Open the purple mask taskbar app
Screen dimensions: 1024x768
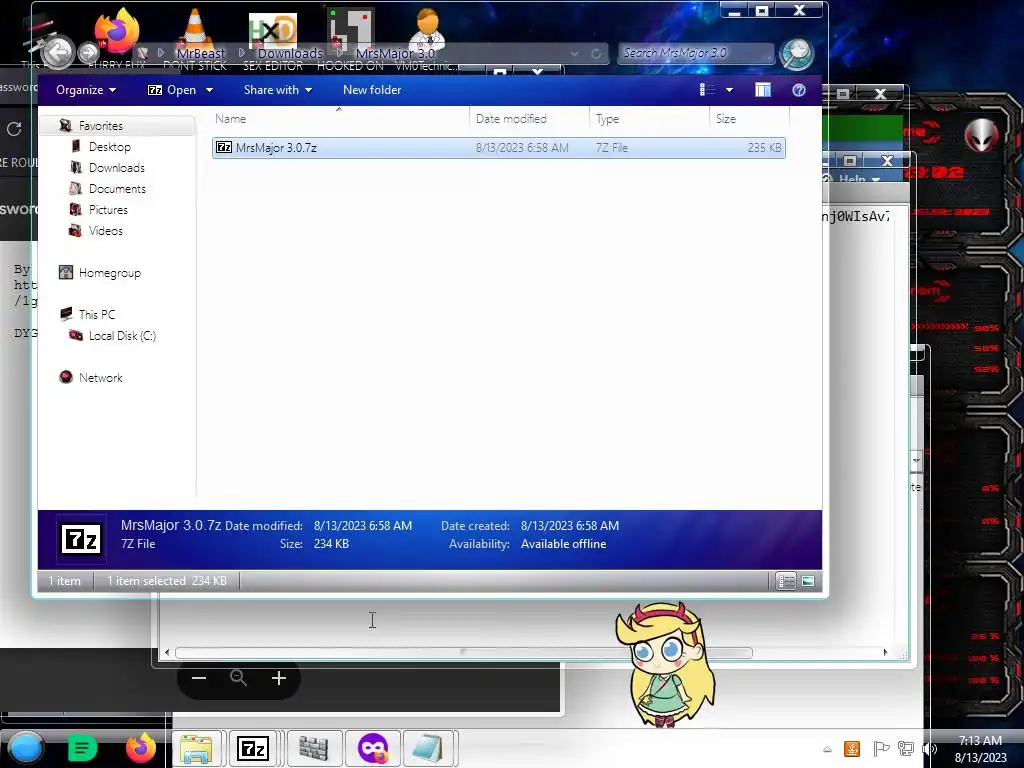[x=372, y=748]
